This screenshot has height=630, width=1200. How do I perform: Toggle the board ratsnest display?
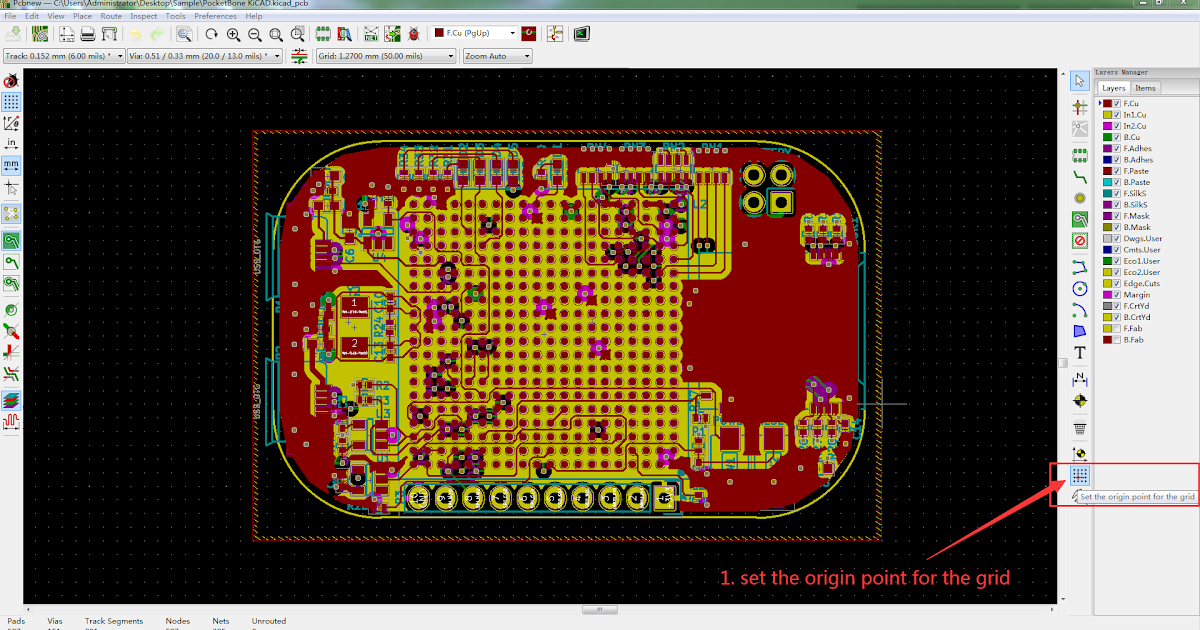(12, 213)
